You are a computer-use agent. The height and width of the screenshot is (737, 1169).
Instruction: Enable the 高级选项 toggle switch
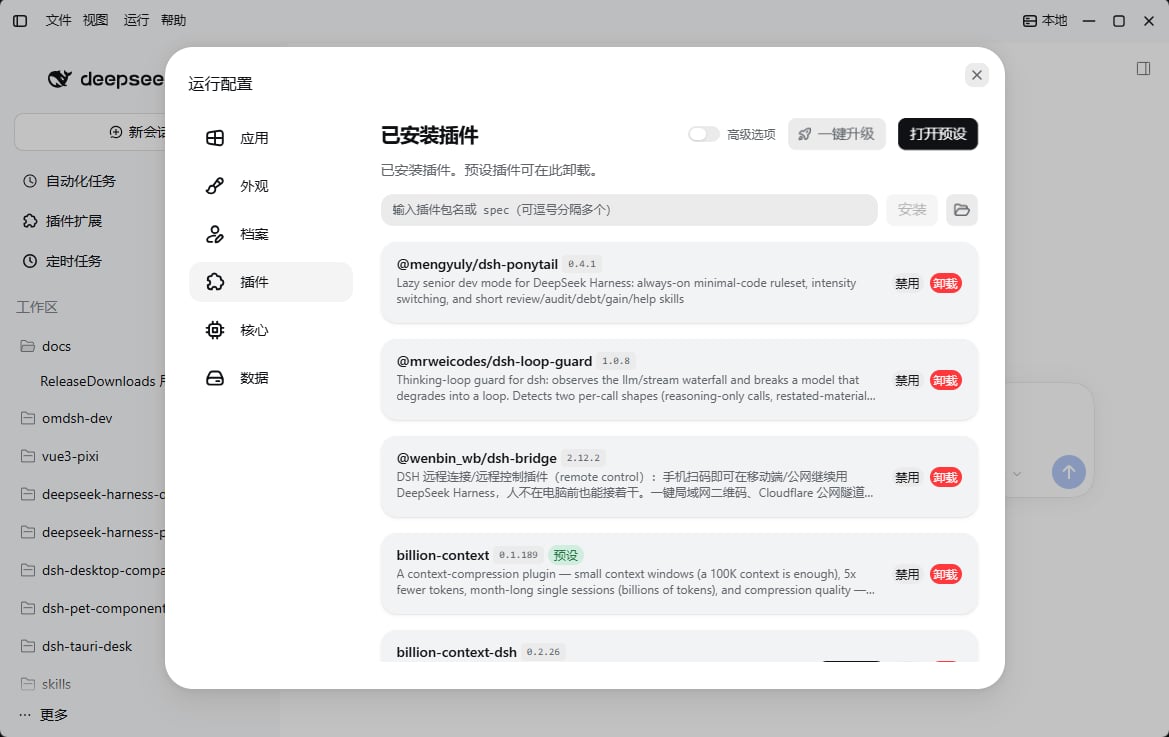pos(703,134)
